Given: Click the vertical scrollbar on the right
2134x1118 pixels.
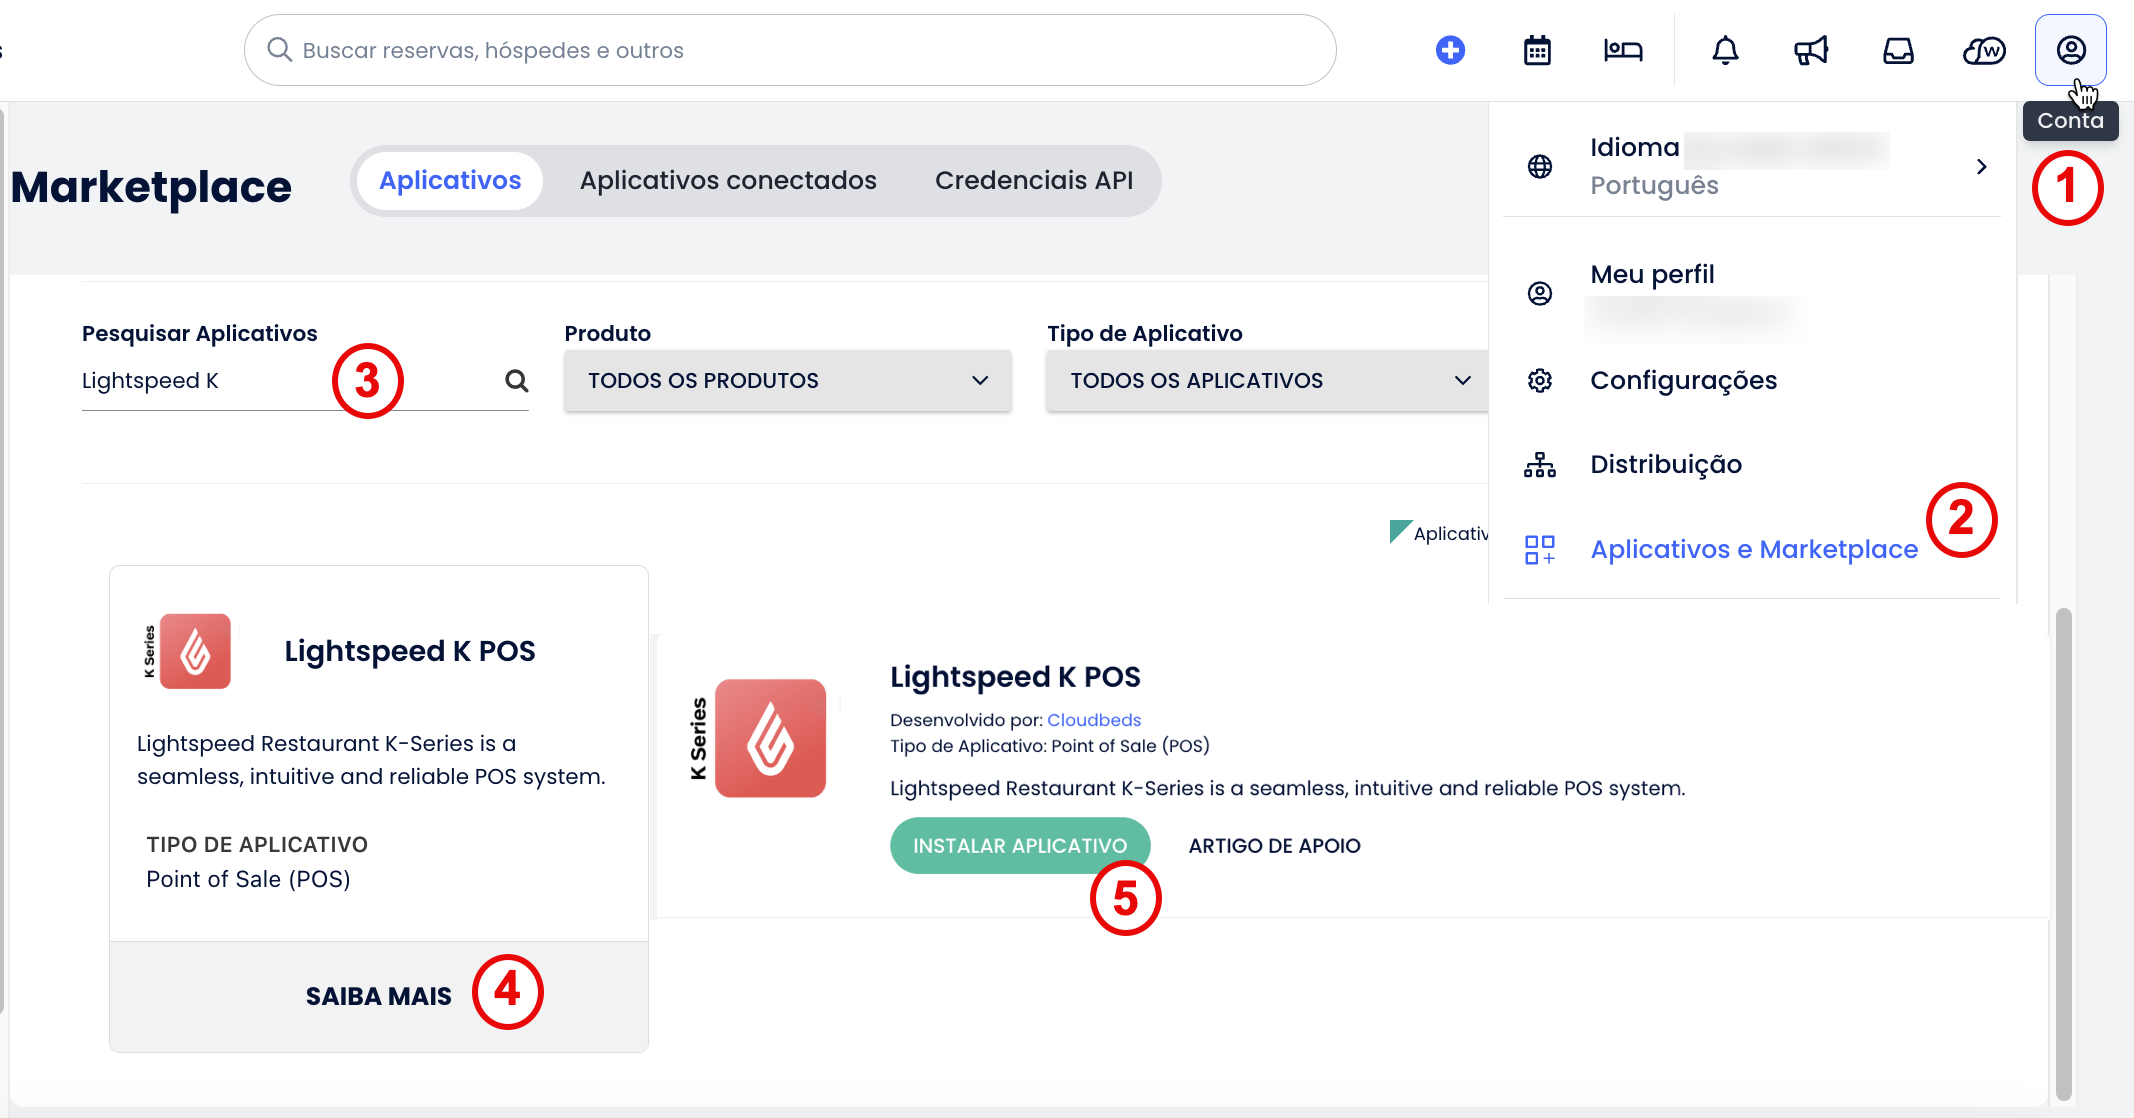Looking at the screenshot, I should (x=2063, y=854).
